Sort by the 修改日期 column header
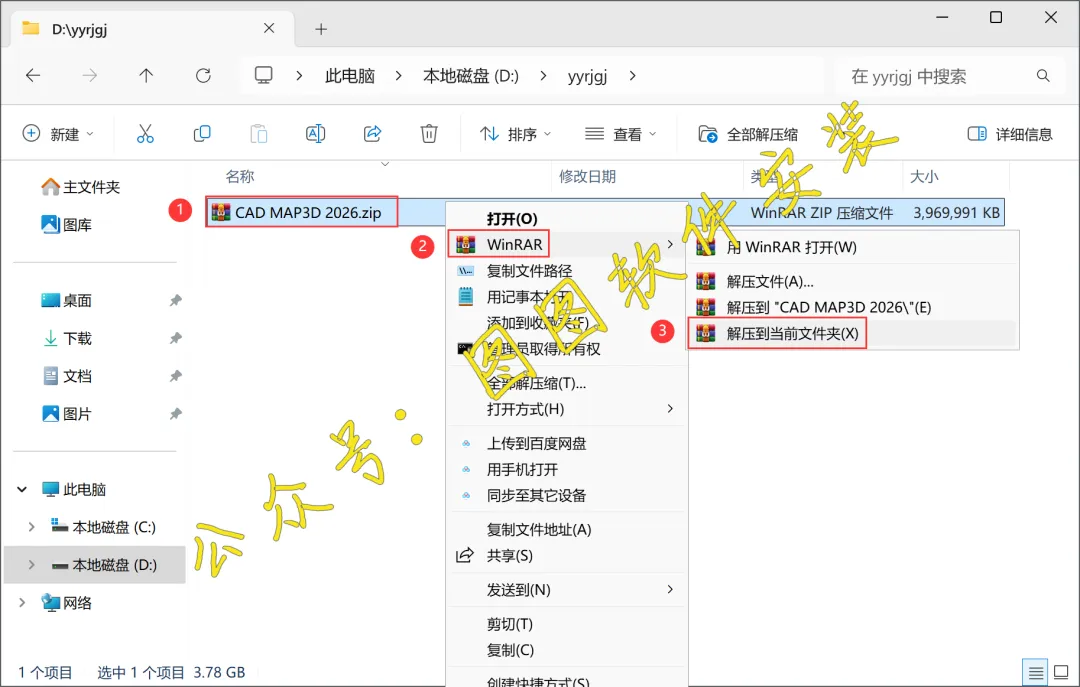1080x687 pixels. click(x=587, y=176)
